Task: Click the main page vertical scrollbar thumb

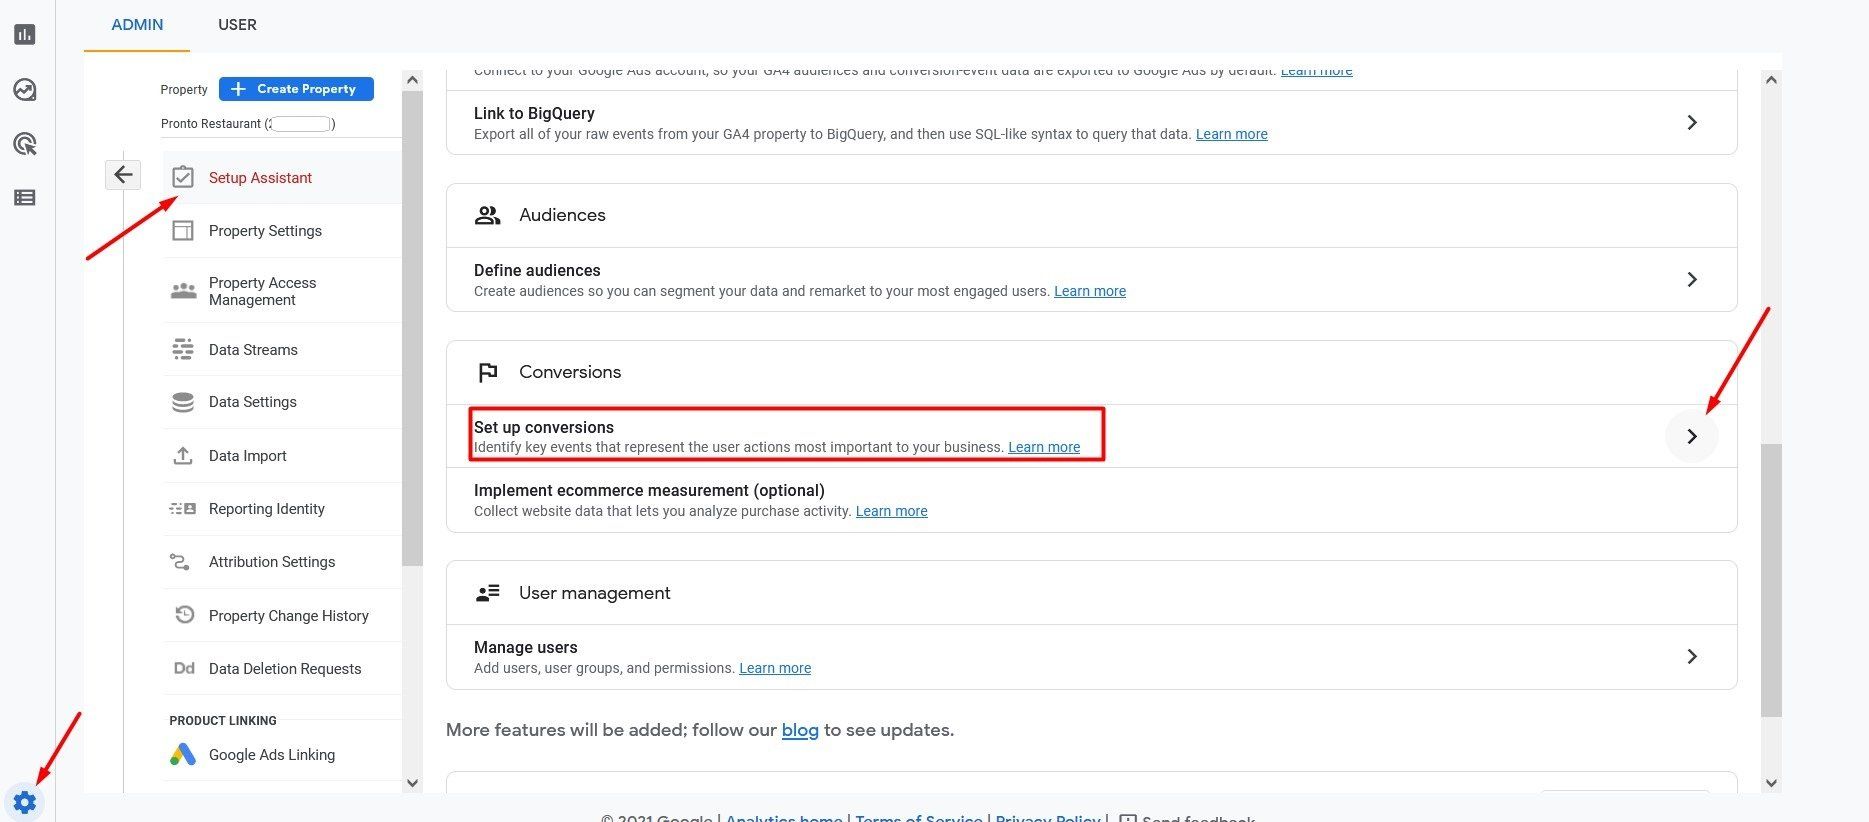Action: pos(1771,580)
